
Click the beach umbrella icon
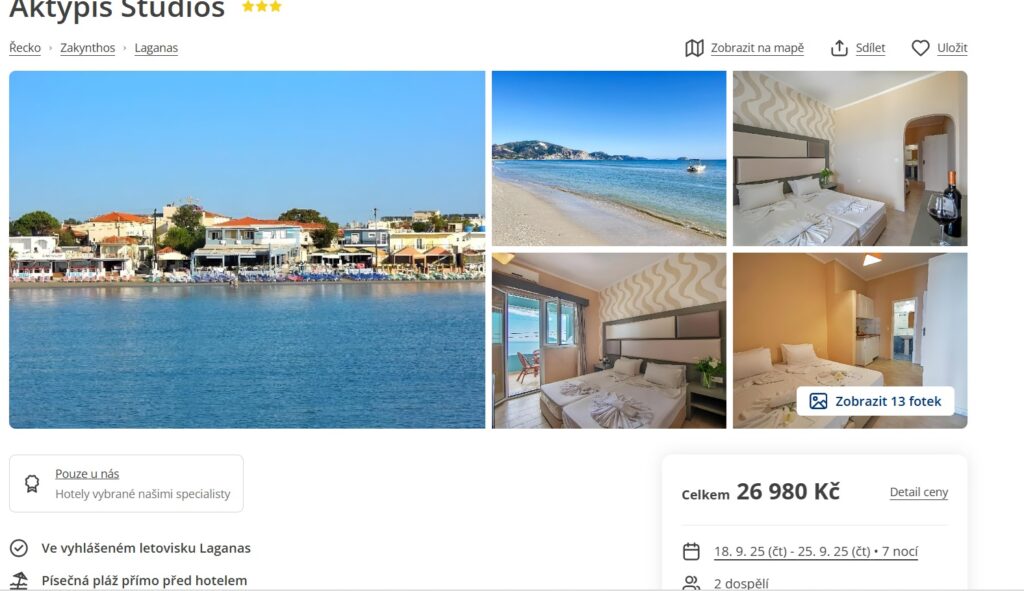tap(19, 580)
